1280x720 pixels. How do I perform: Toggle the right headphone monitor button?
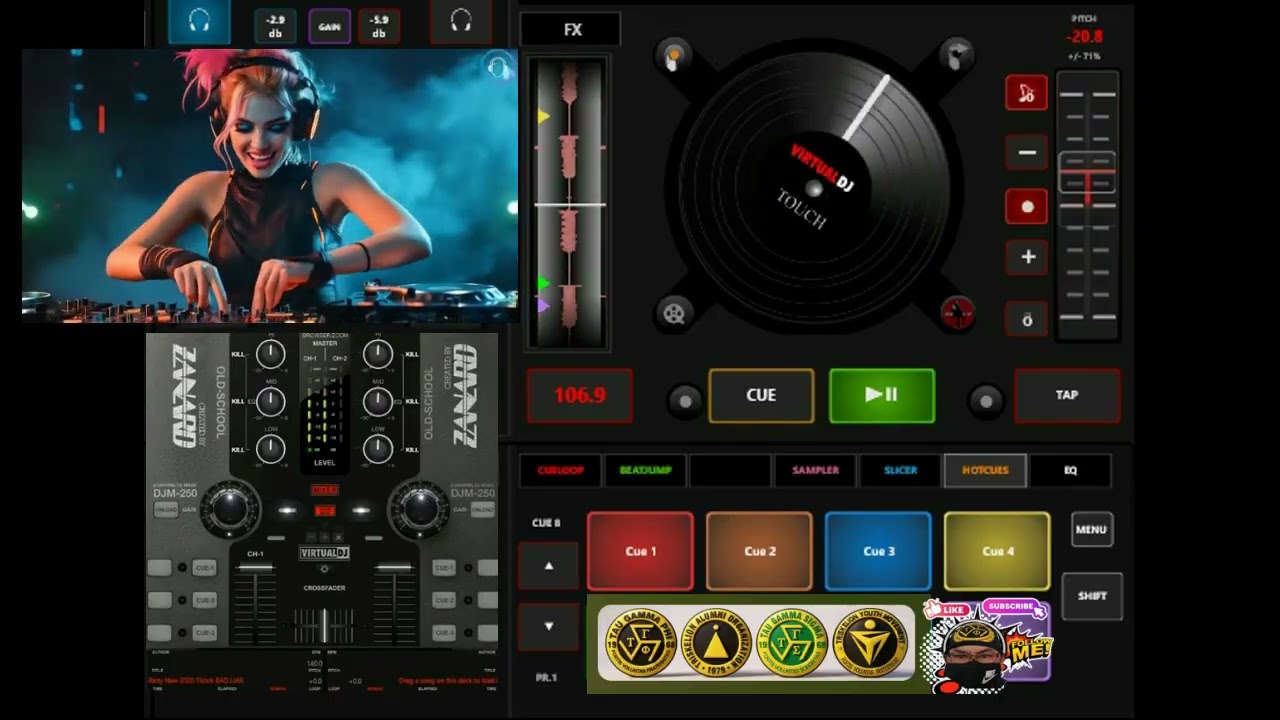460,21
